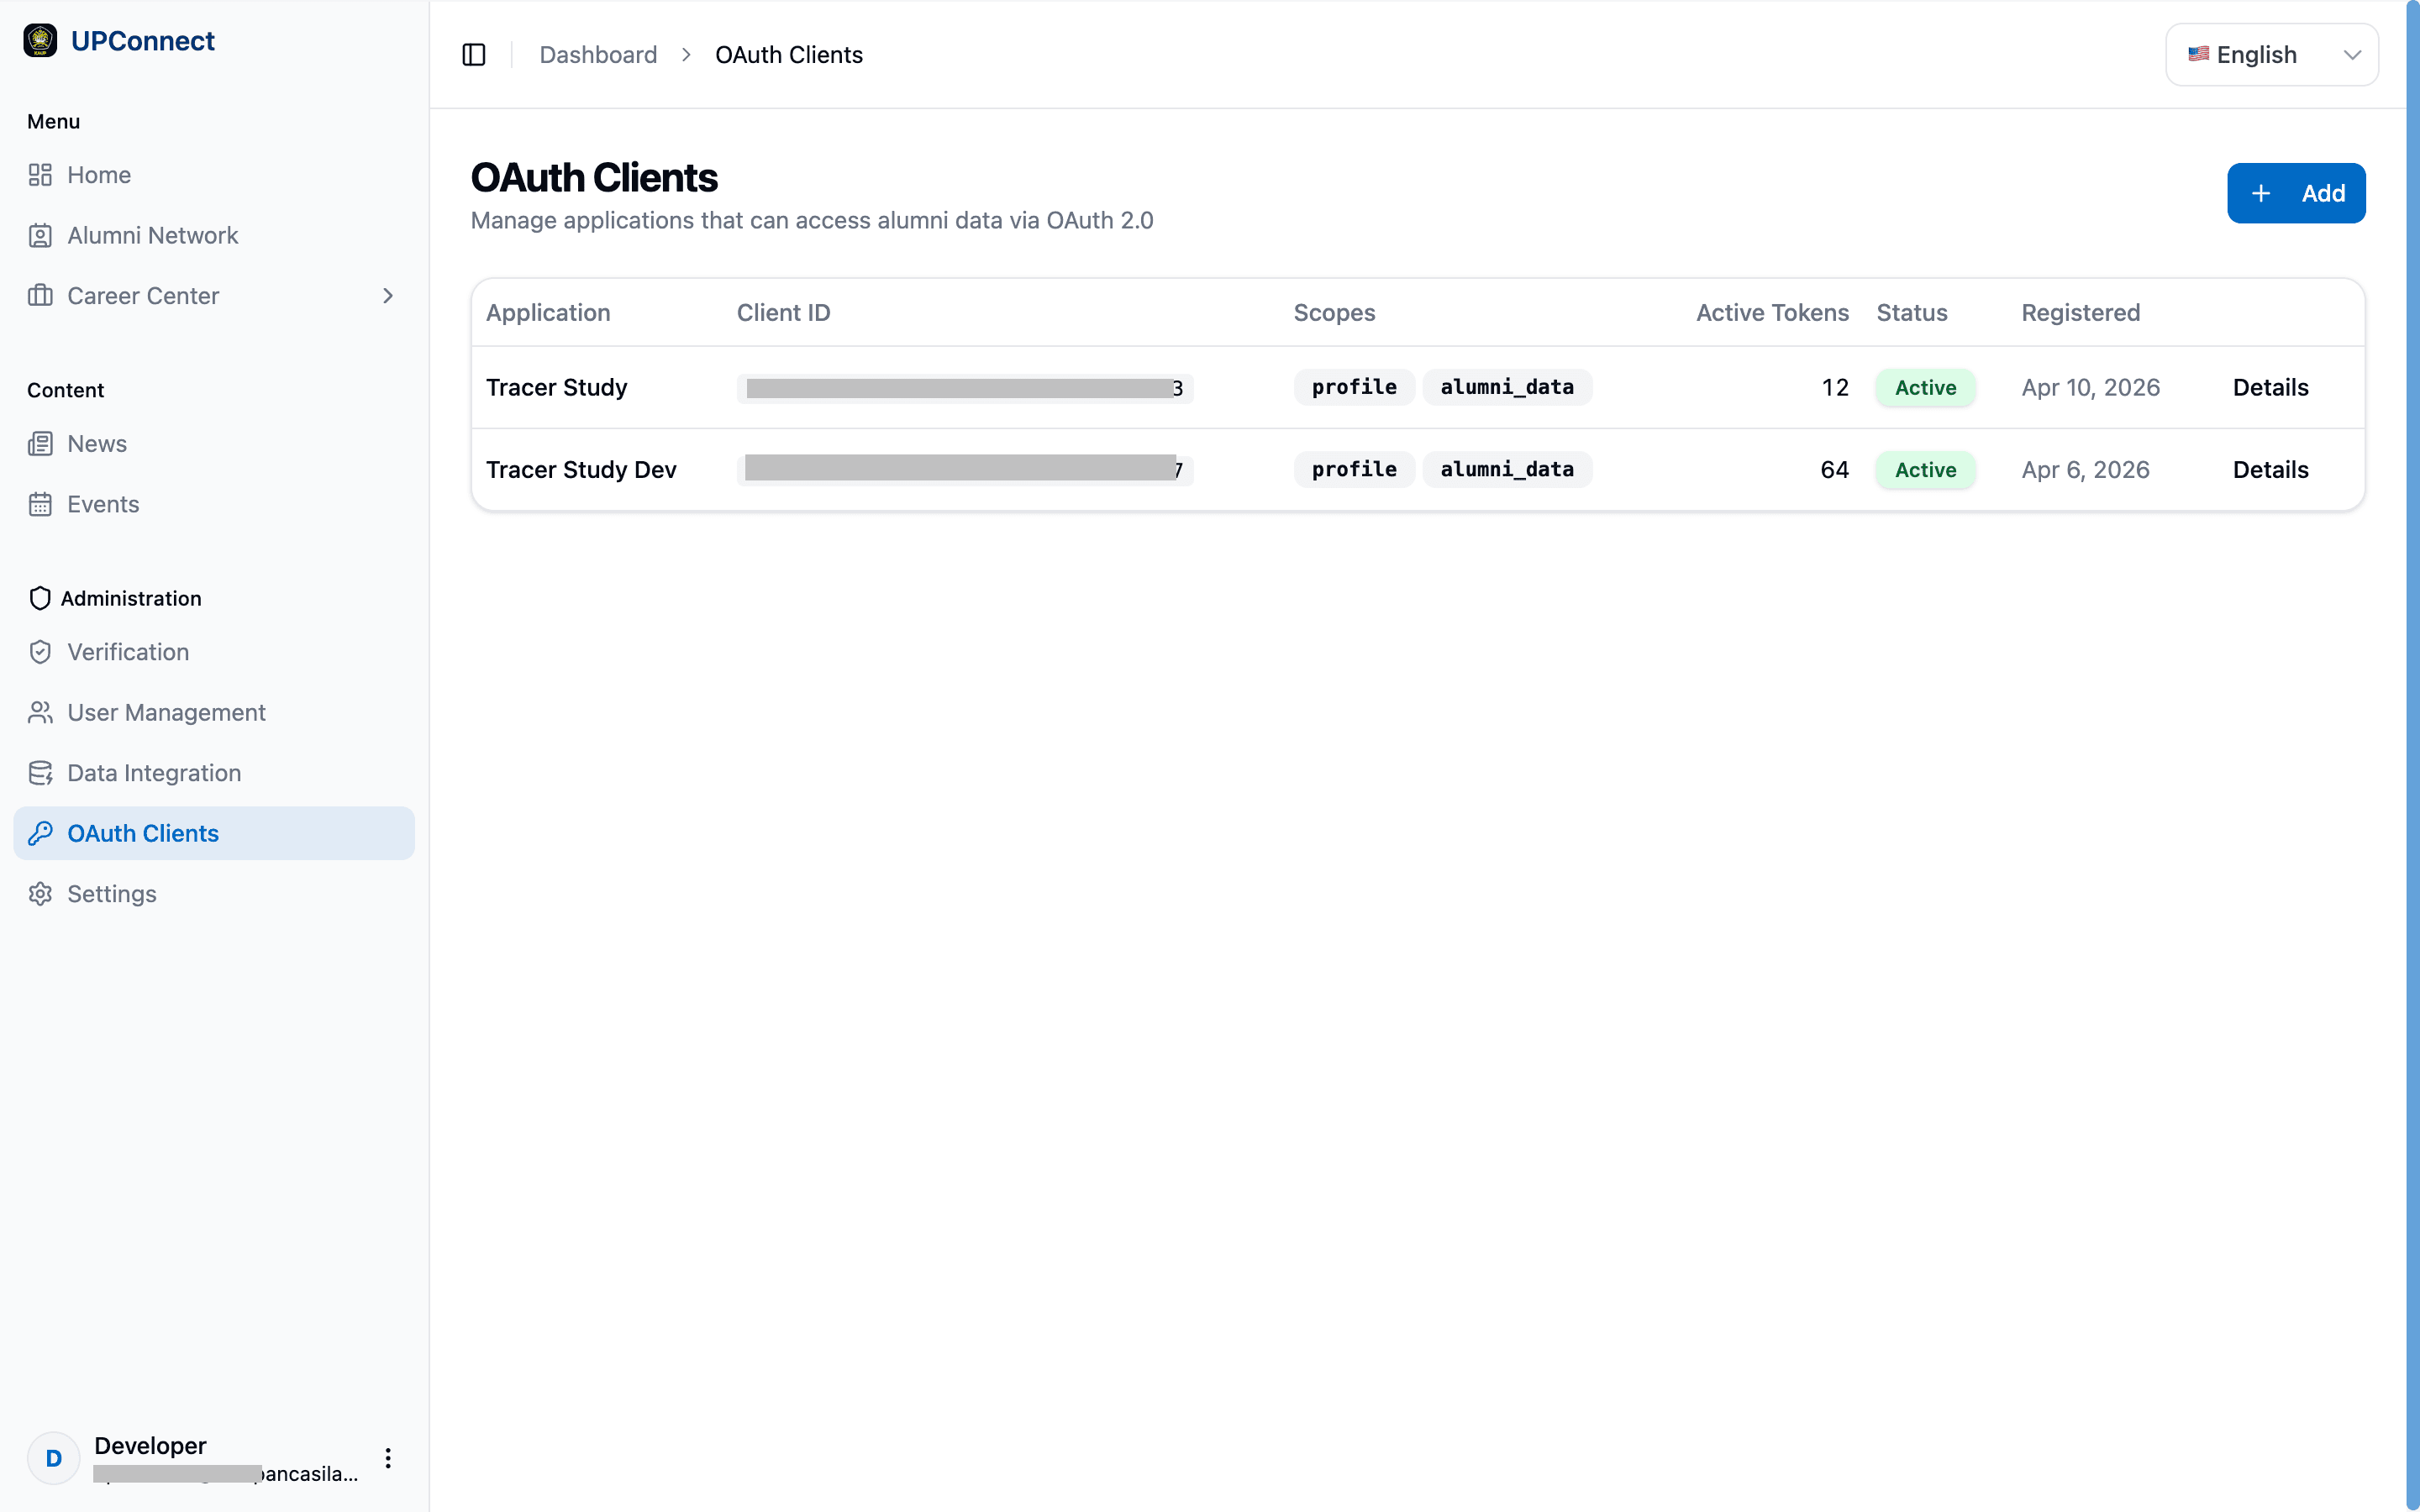Click Active status badge for Tracer Study Dev
Viewport: 2420px width, 1512px height.
coord(1925,470)
